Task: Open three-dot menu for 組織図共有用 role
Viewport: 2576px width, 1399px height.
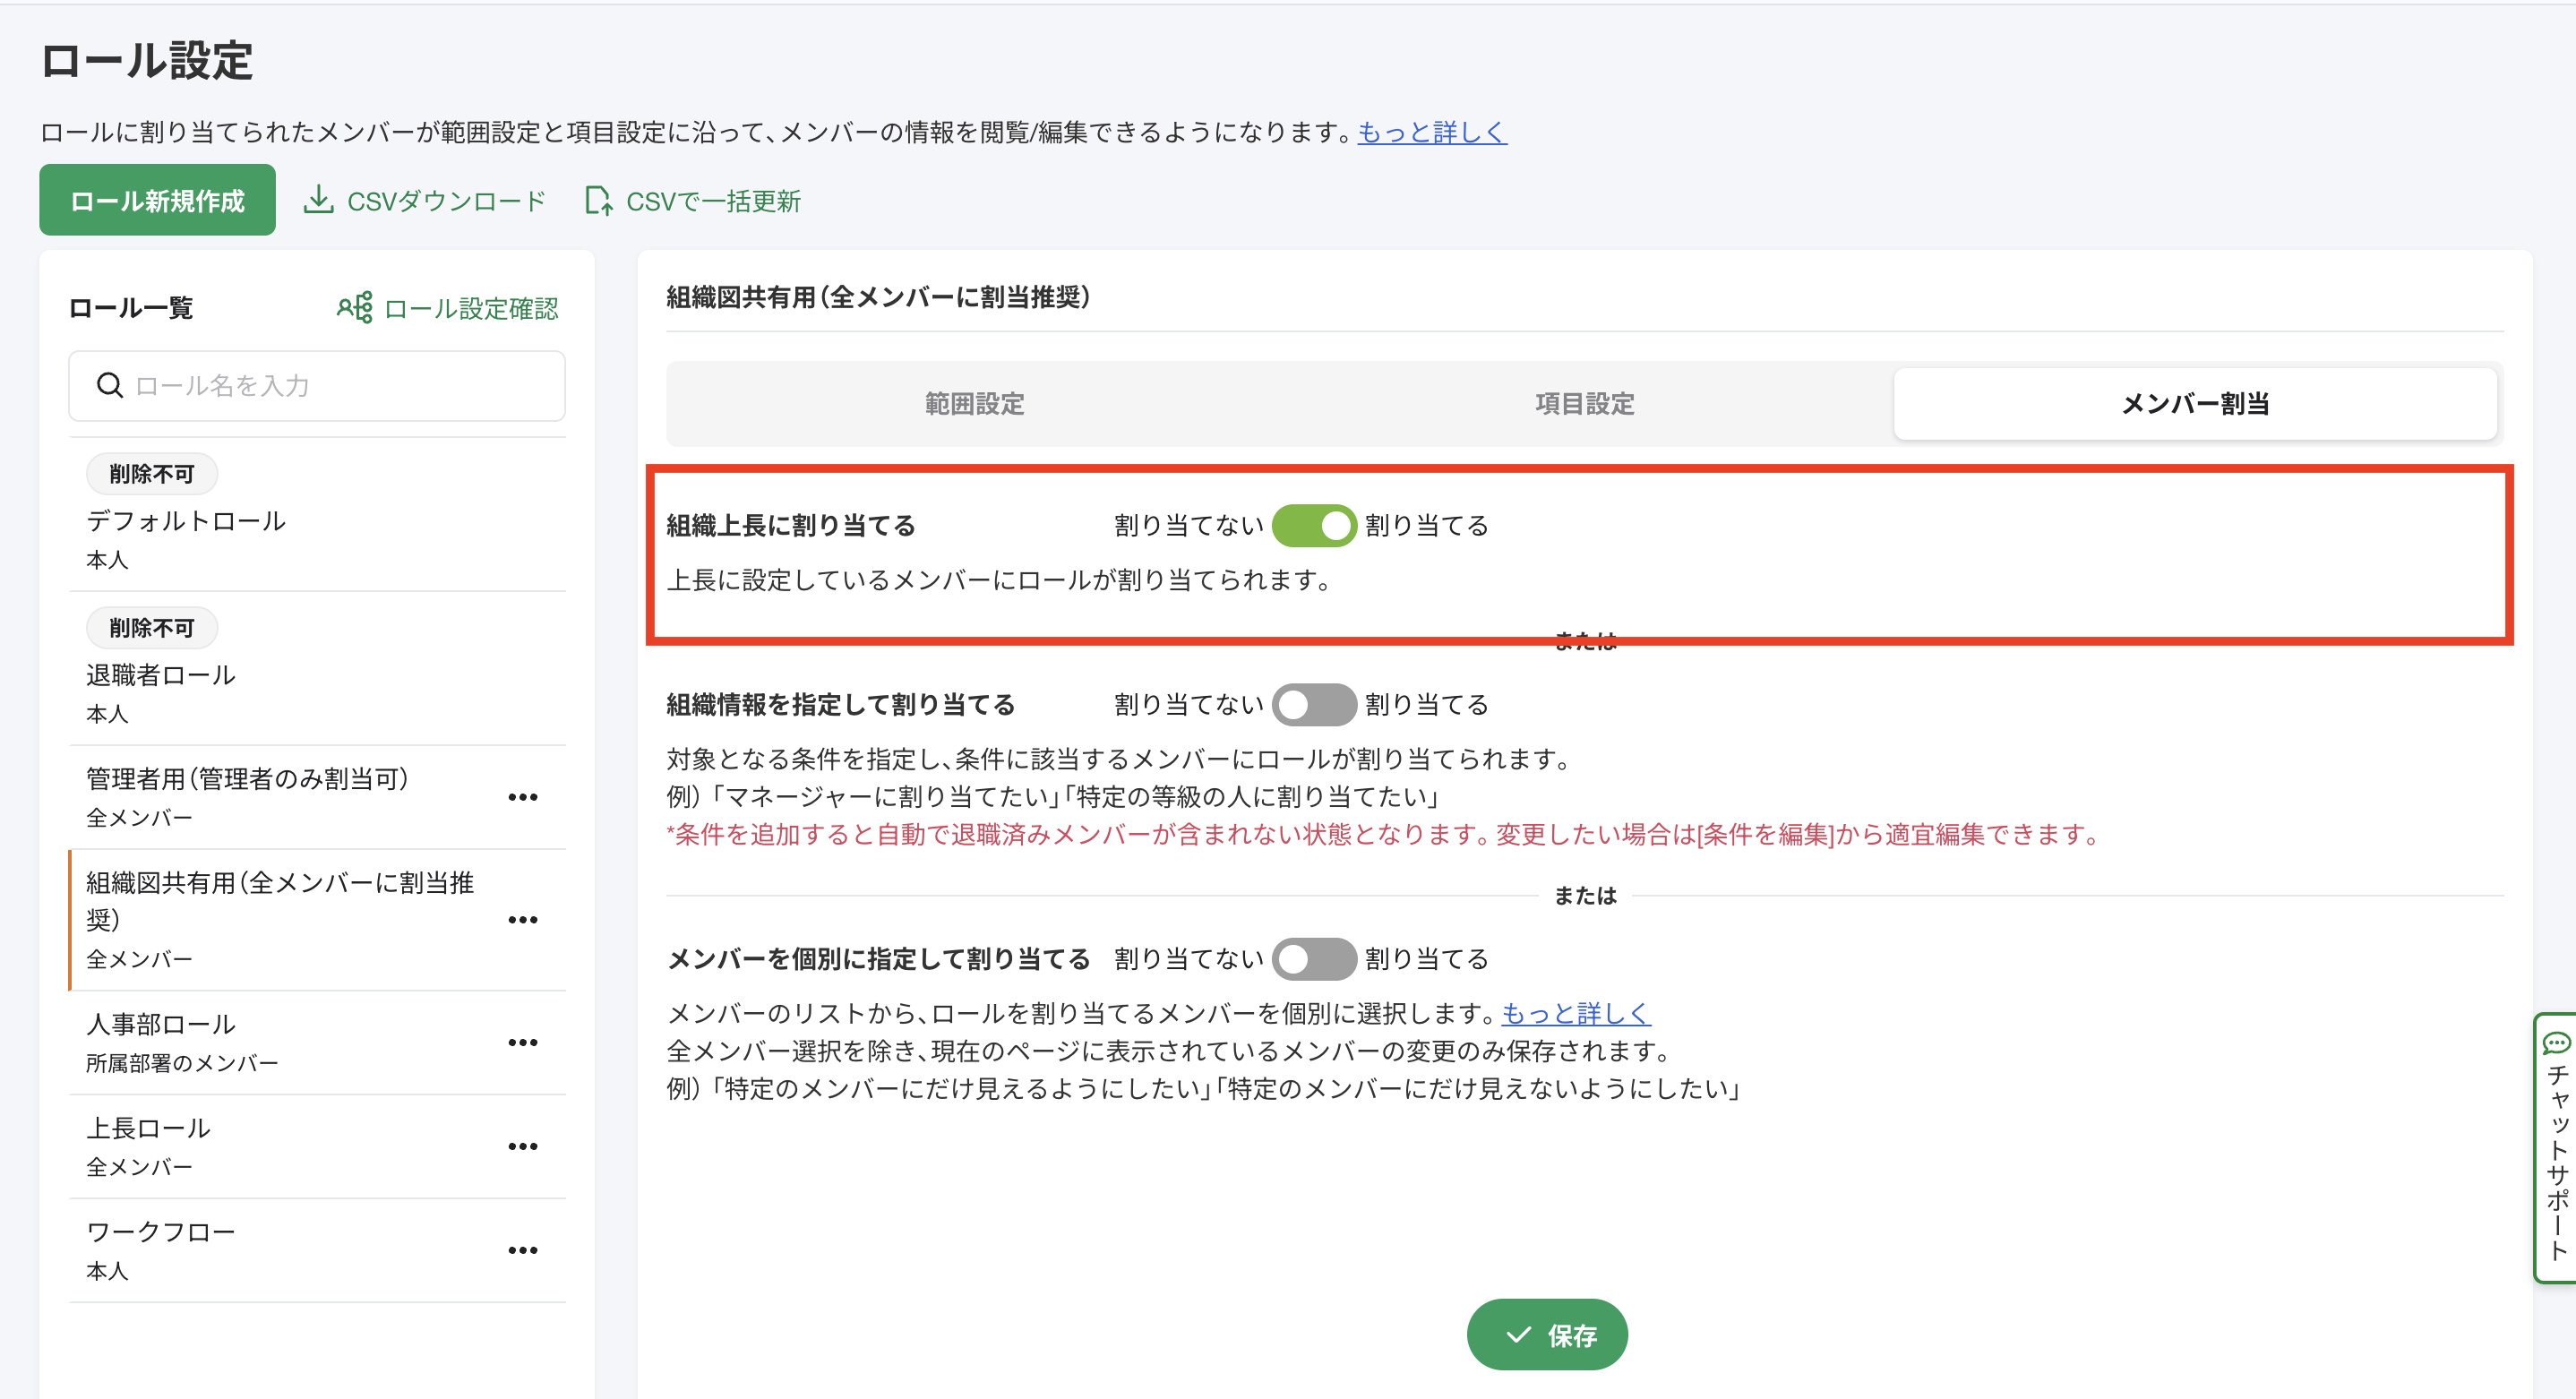Action: 522,920
